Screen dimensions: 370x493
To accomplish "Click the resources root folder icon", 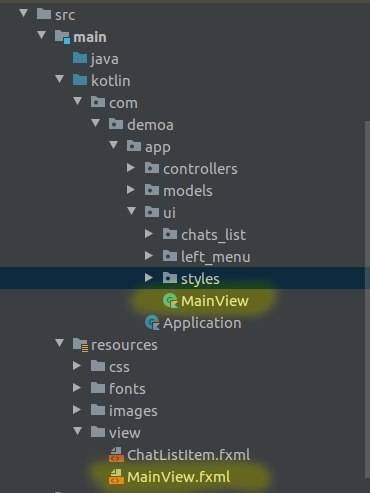I will (x=80, y=344).
